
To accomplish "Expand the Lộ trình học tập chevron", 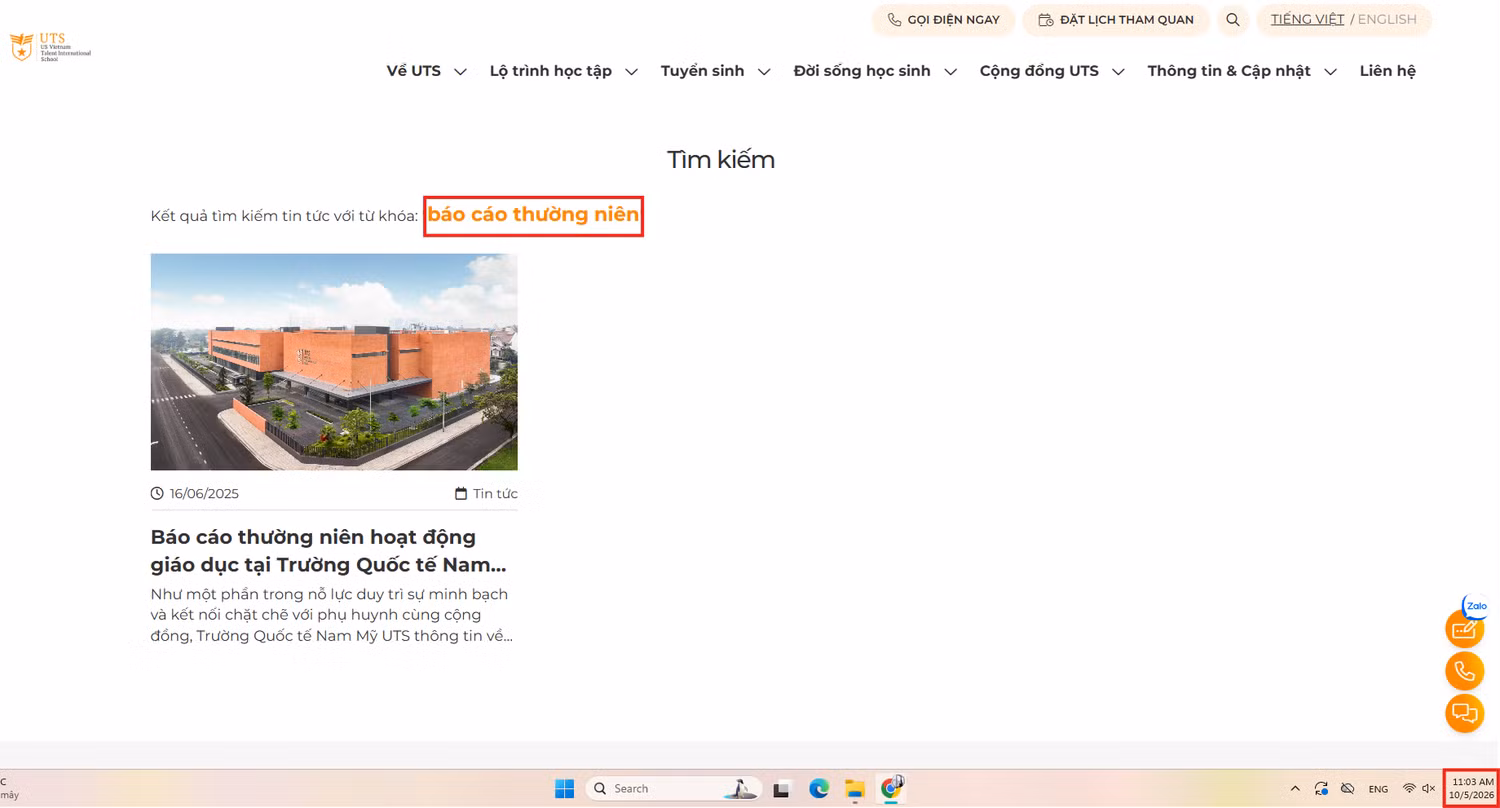I will pos(631,72).
